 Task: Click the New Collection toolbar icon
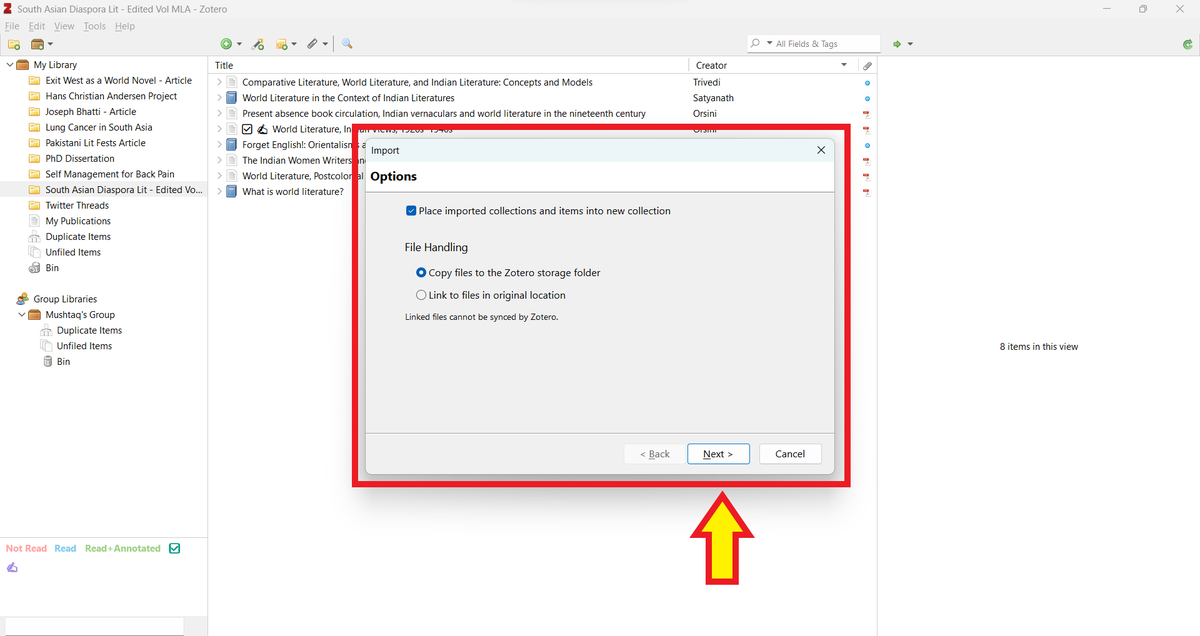coord(14,44)
